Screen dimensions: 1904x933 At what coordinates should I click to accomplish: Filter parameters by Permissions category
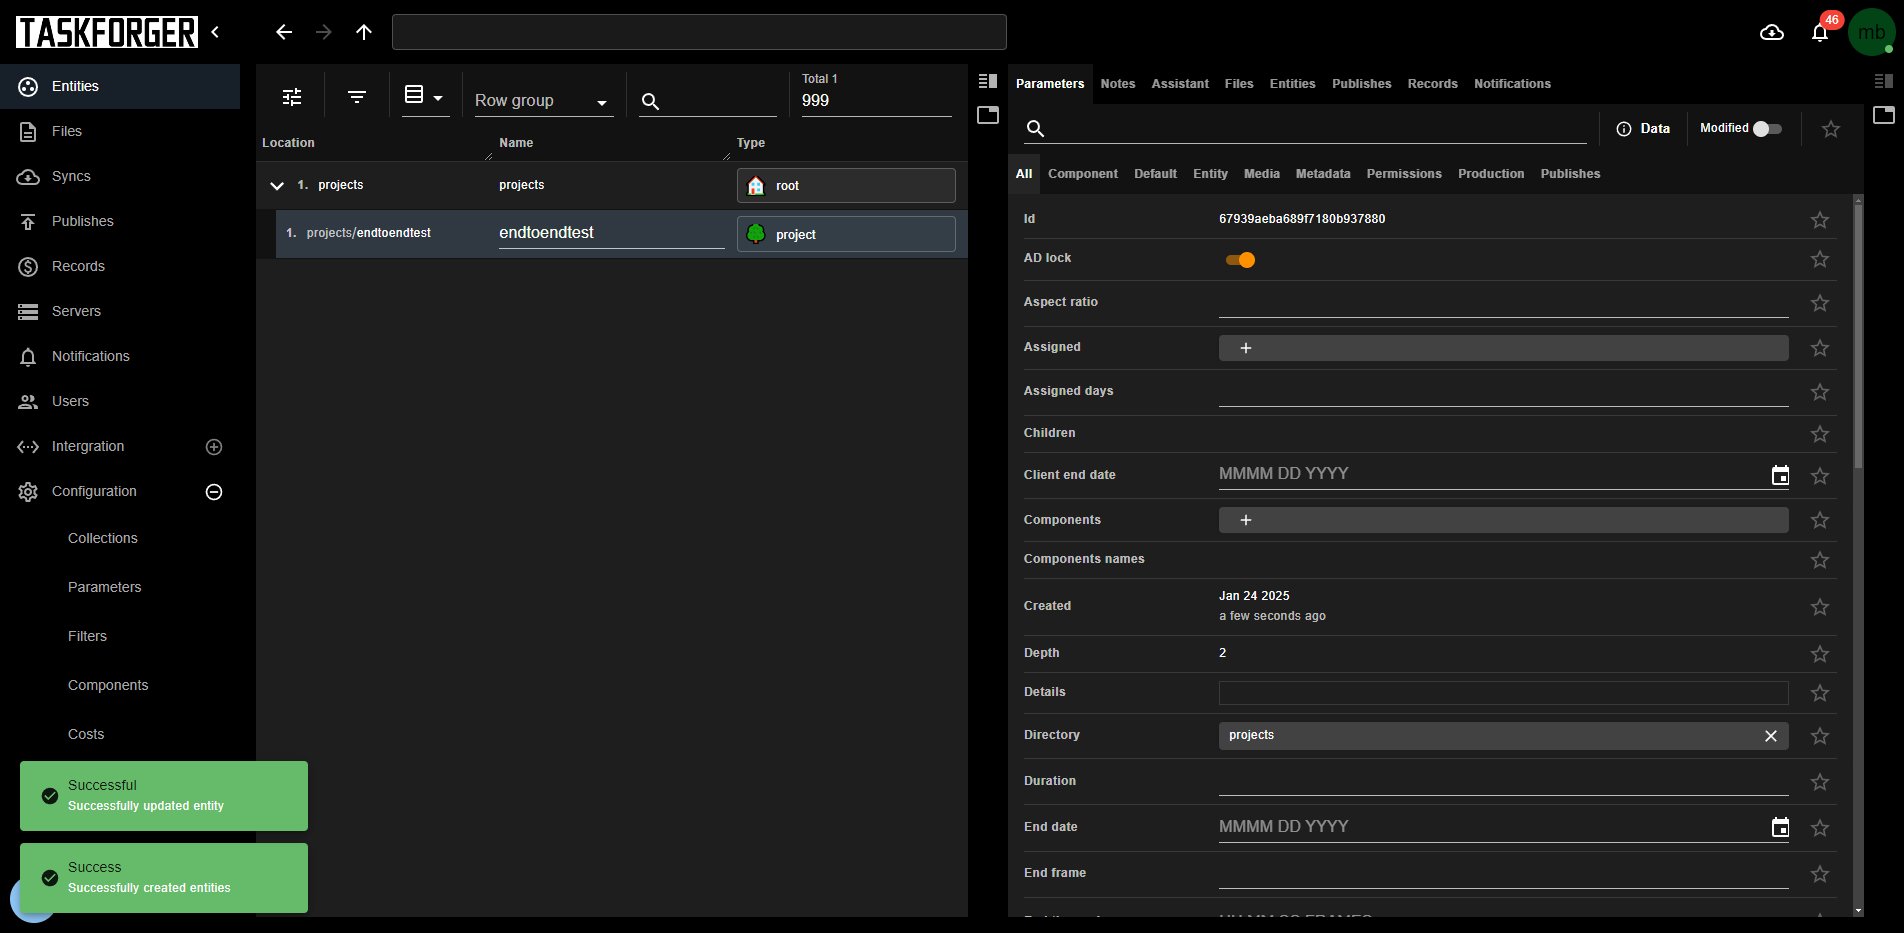(x=1404, y=174)
